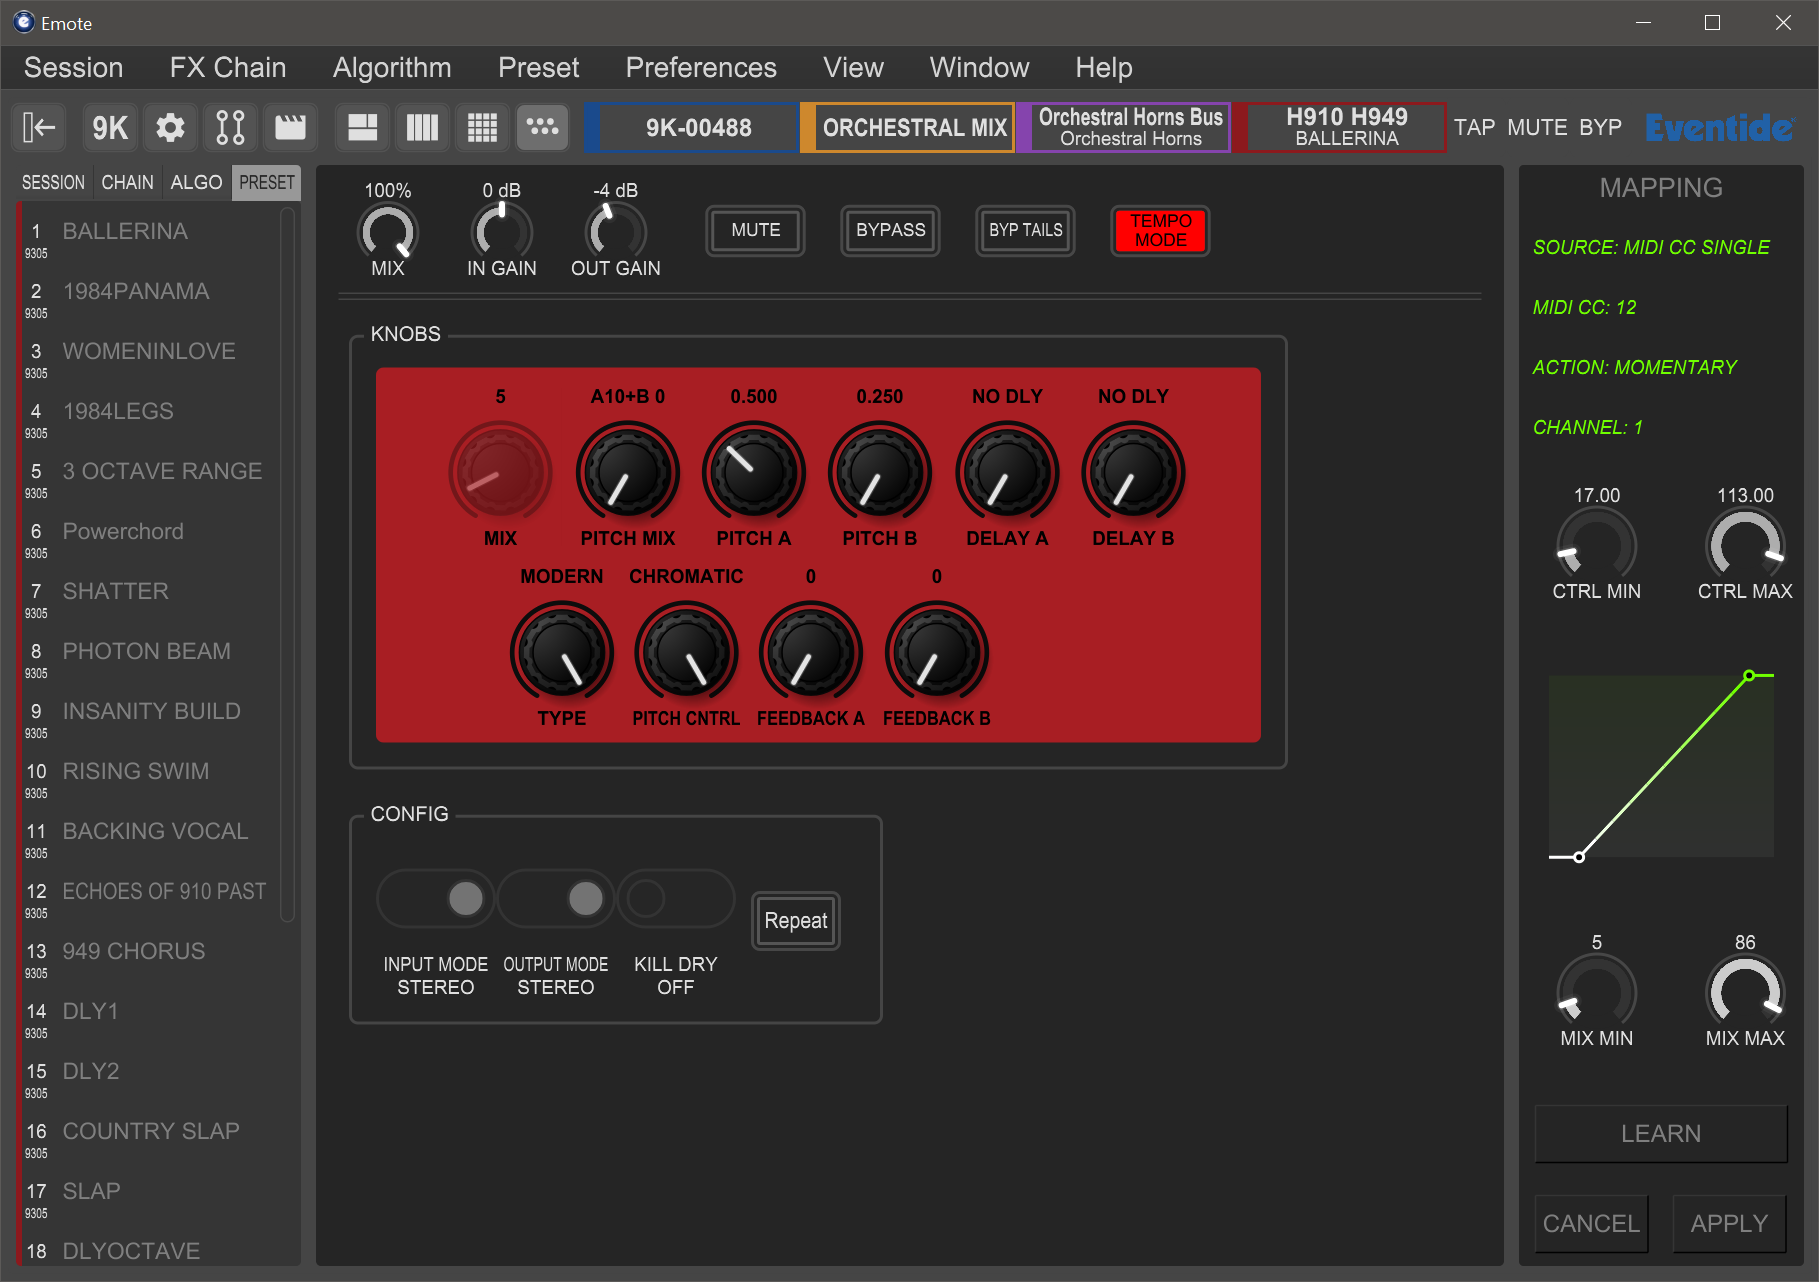Open the Algorithm menu
This screenshot has width=1819, height=1282.
coord(392,68)
